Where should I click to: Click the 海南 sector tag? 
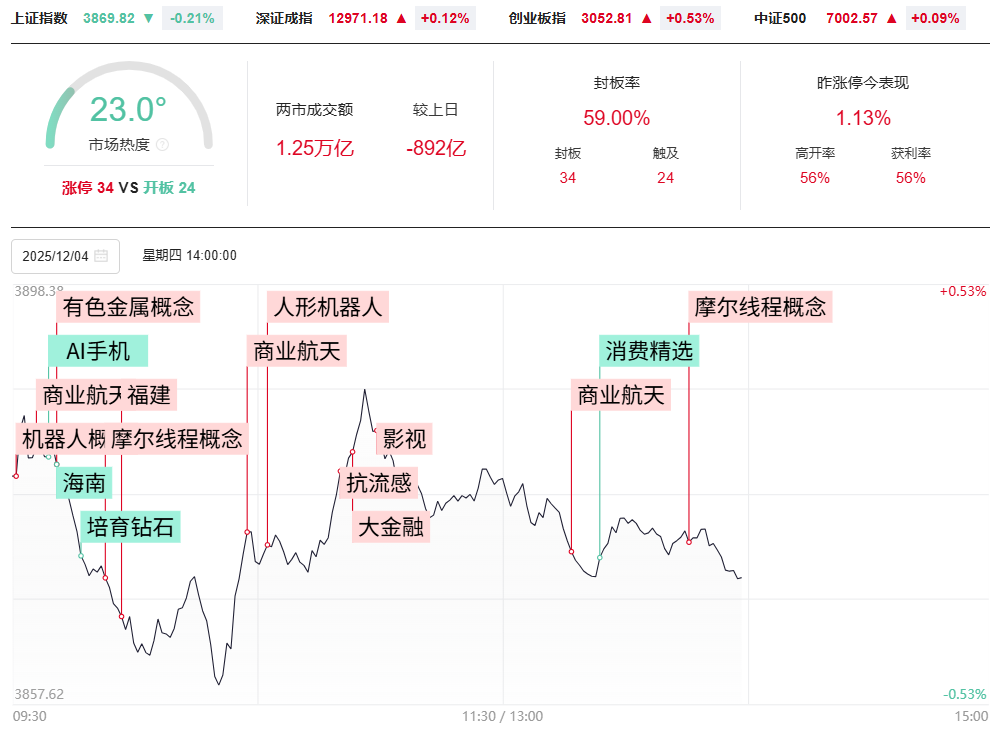pos(84,484)
